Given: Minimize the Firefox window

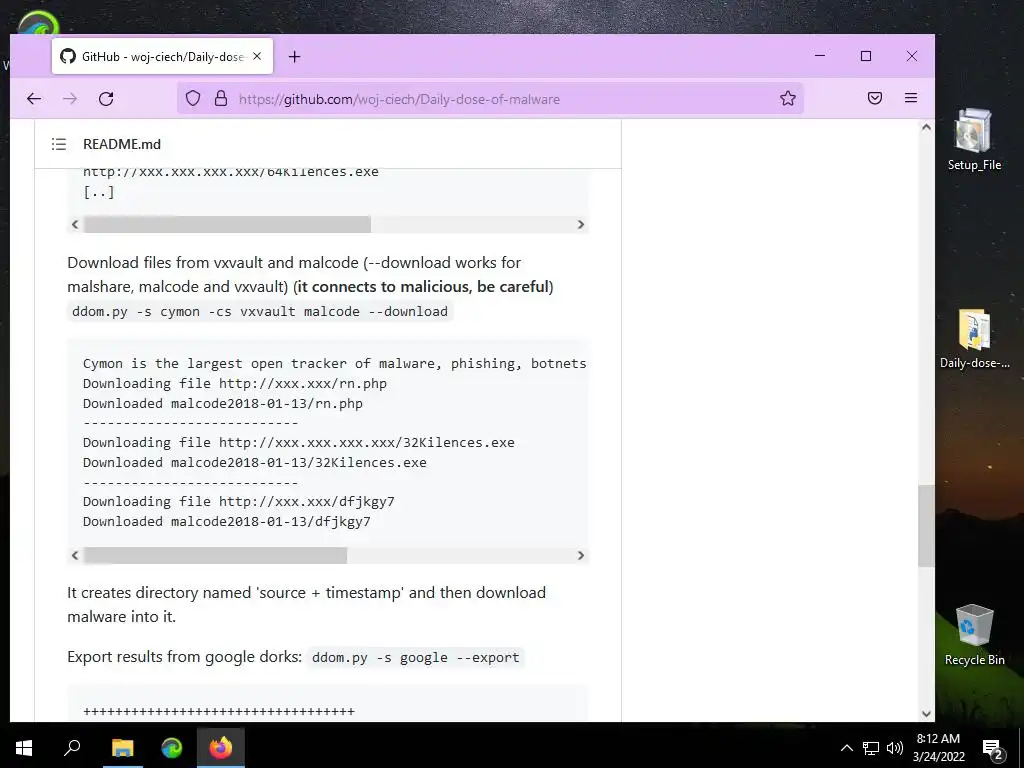Looking at the screenshot, I should 820,56.
